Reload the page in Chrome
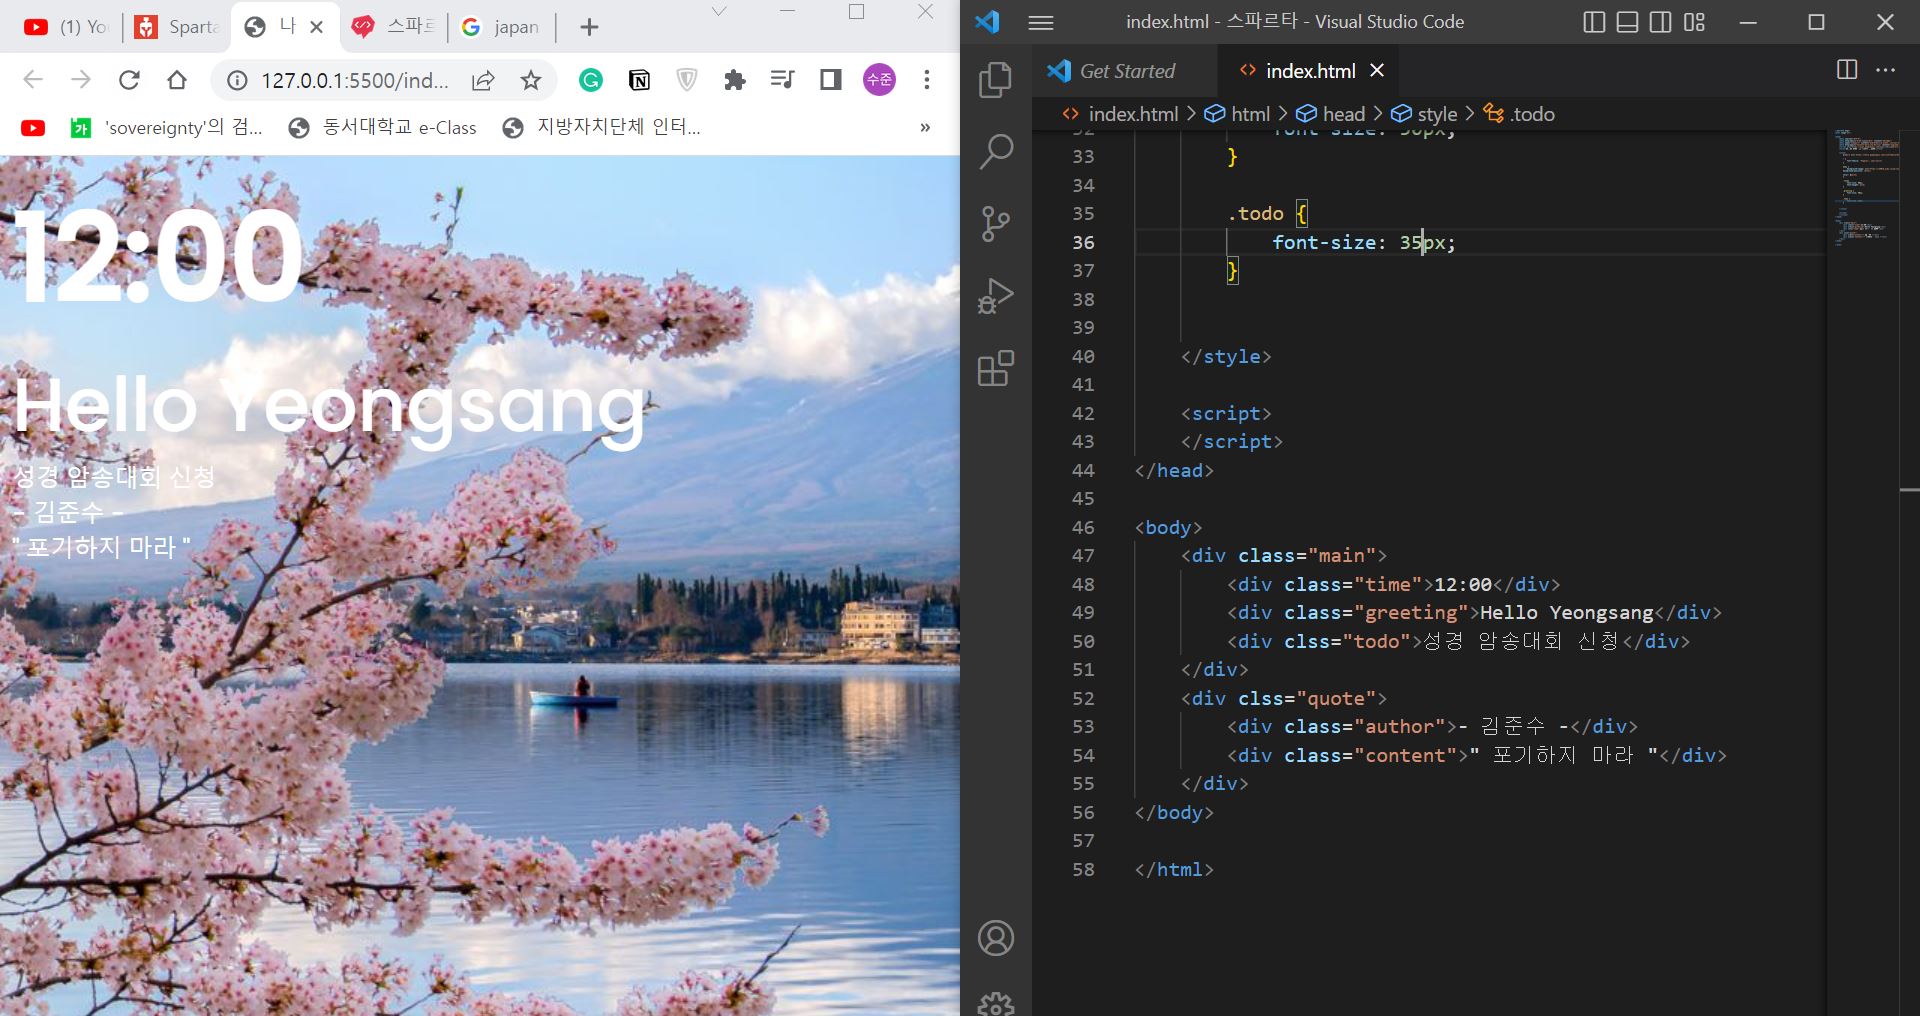 pyautogui.click(x=129, y=80)
